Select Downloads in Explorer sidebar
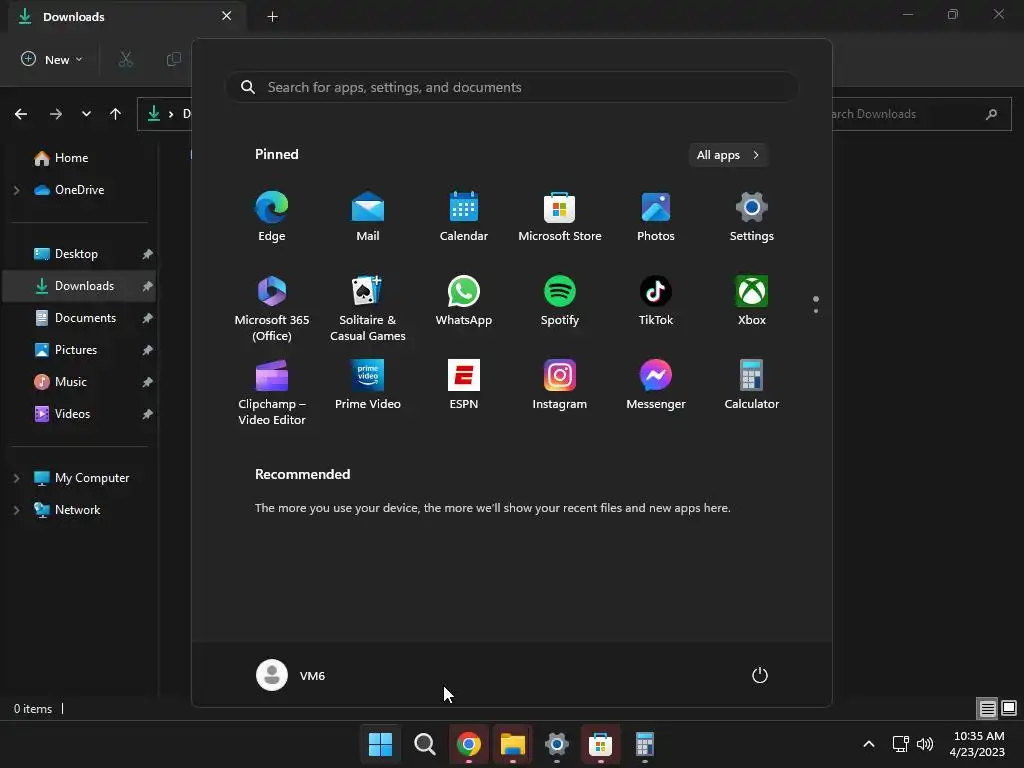The height and width of the screenshot is (768, 1024). click(x=79, y=286)
